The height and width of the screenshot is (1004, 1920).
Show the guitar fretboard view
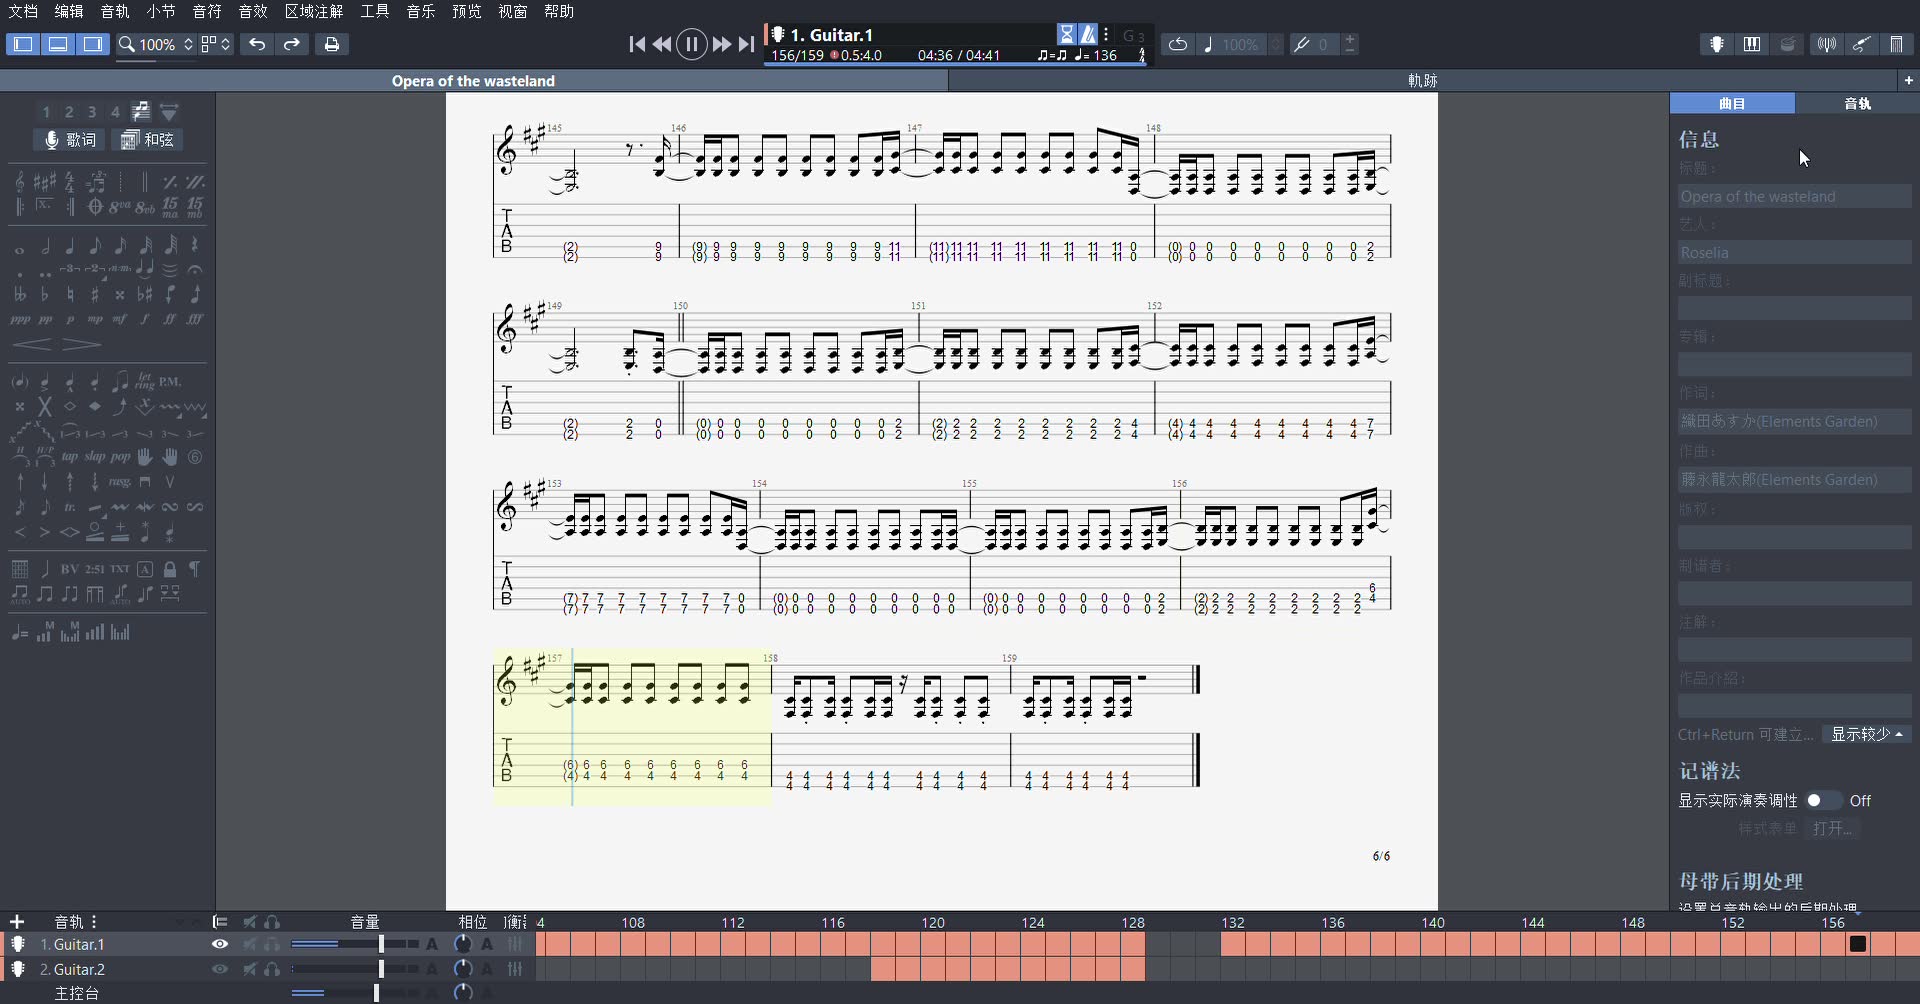[x=1717, y=44]
